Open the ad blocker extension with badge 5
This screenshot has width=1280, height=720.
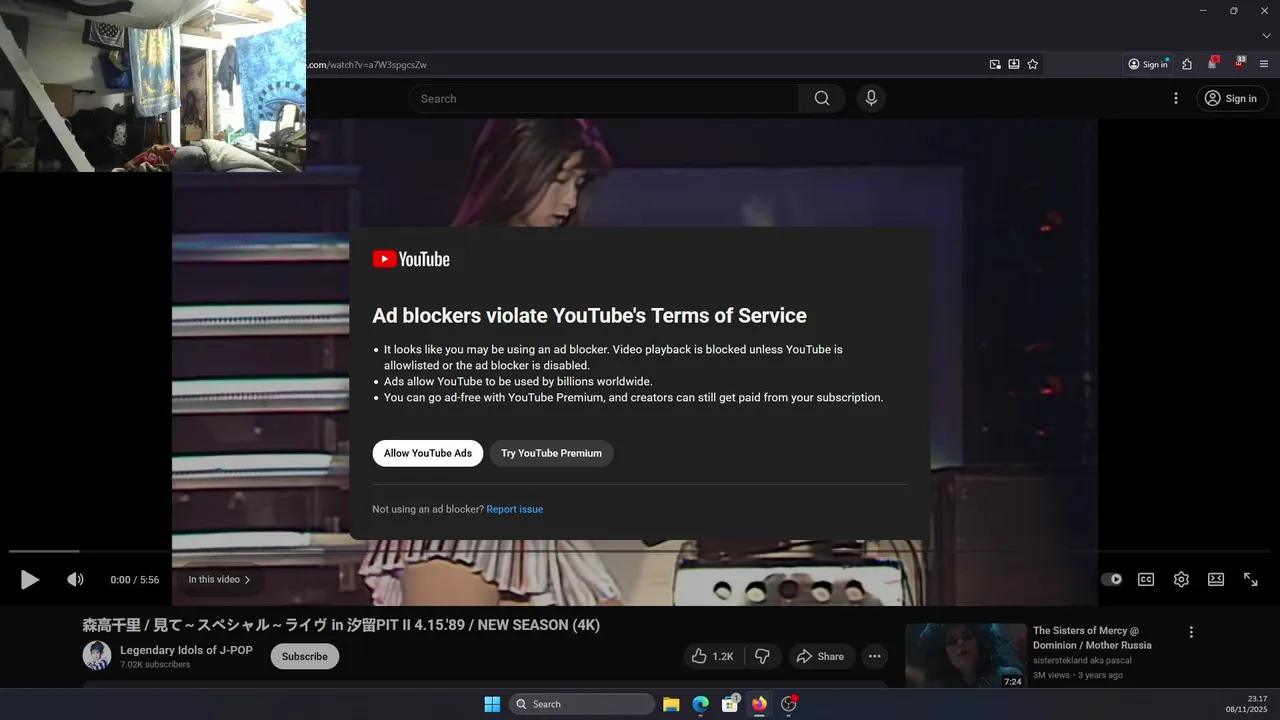[x=1212, y=63]
